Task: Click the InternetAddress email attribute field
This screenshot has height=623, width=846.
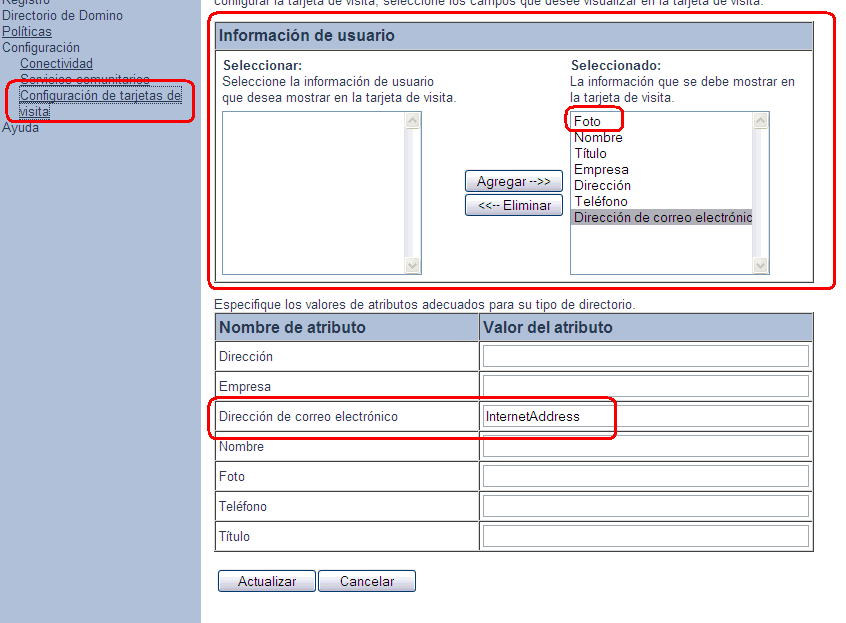Action: (645, 416)
